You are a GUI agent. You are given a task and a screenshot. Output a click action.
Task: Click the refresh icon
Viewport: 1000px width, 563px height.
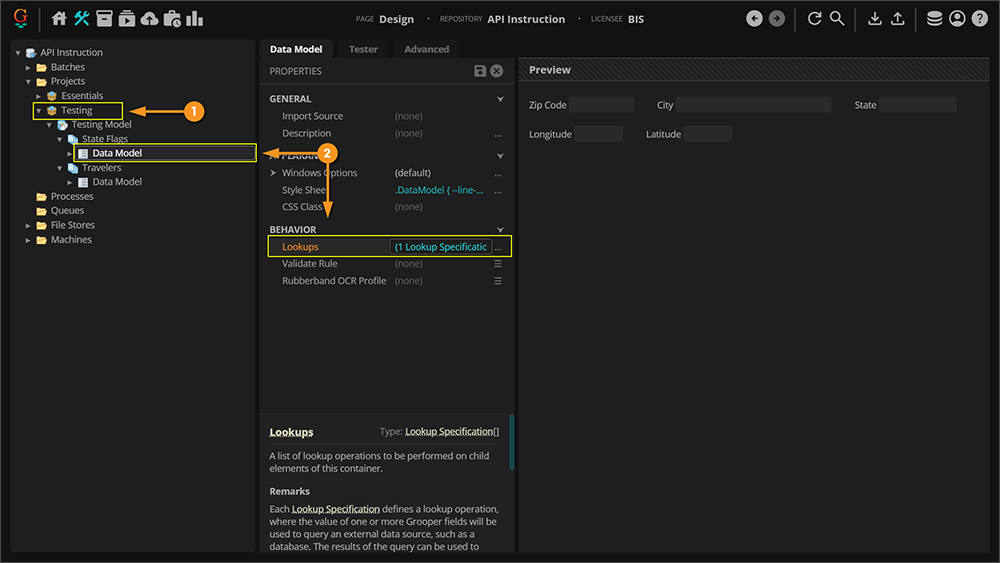click(x=814, y=19)
